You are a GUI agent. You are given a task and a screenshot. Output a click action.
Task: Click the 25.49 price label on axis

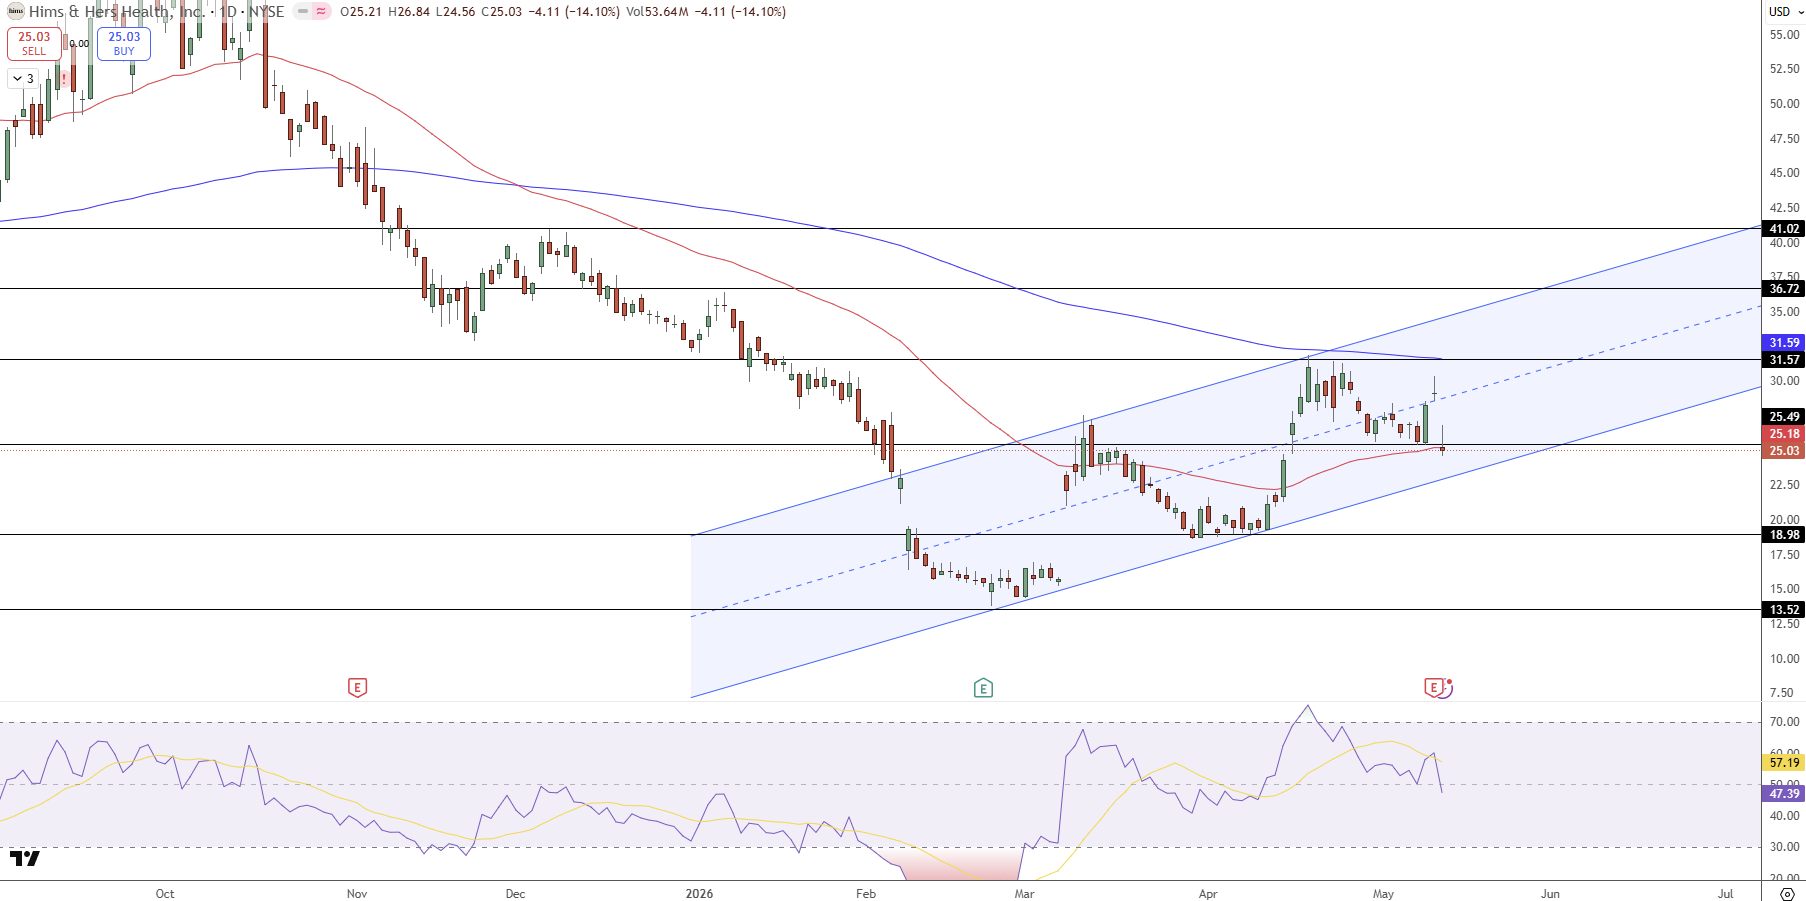[x=1784, y=417]
